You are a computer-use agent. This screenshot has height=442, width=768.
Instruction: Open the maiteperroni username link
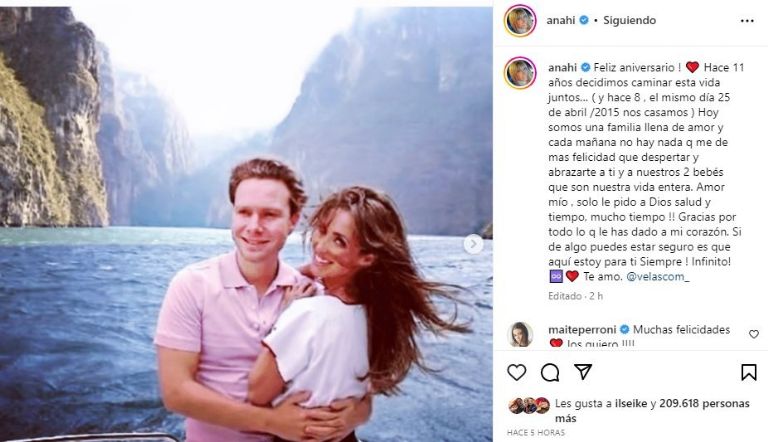[x=583, y=329]
